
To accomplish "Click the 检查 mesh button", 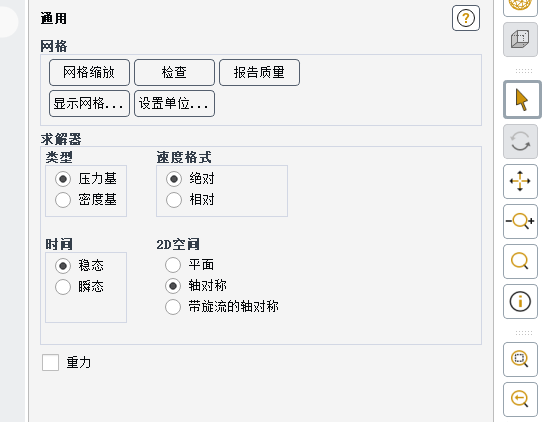I will (174, 72).
